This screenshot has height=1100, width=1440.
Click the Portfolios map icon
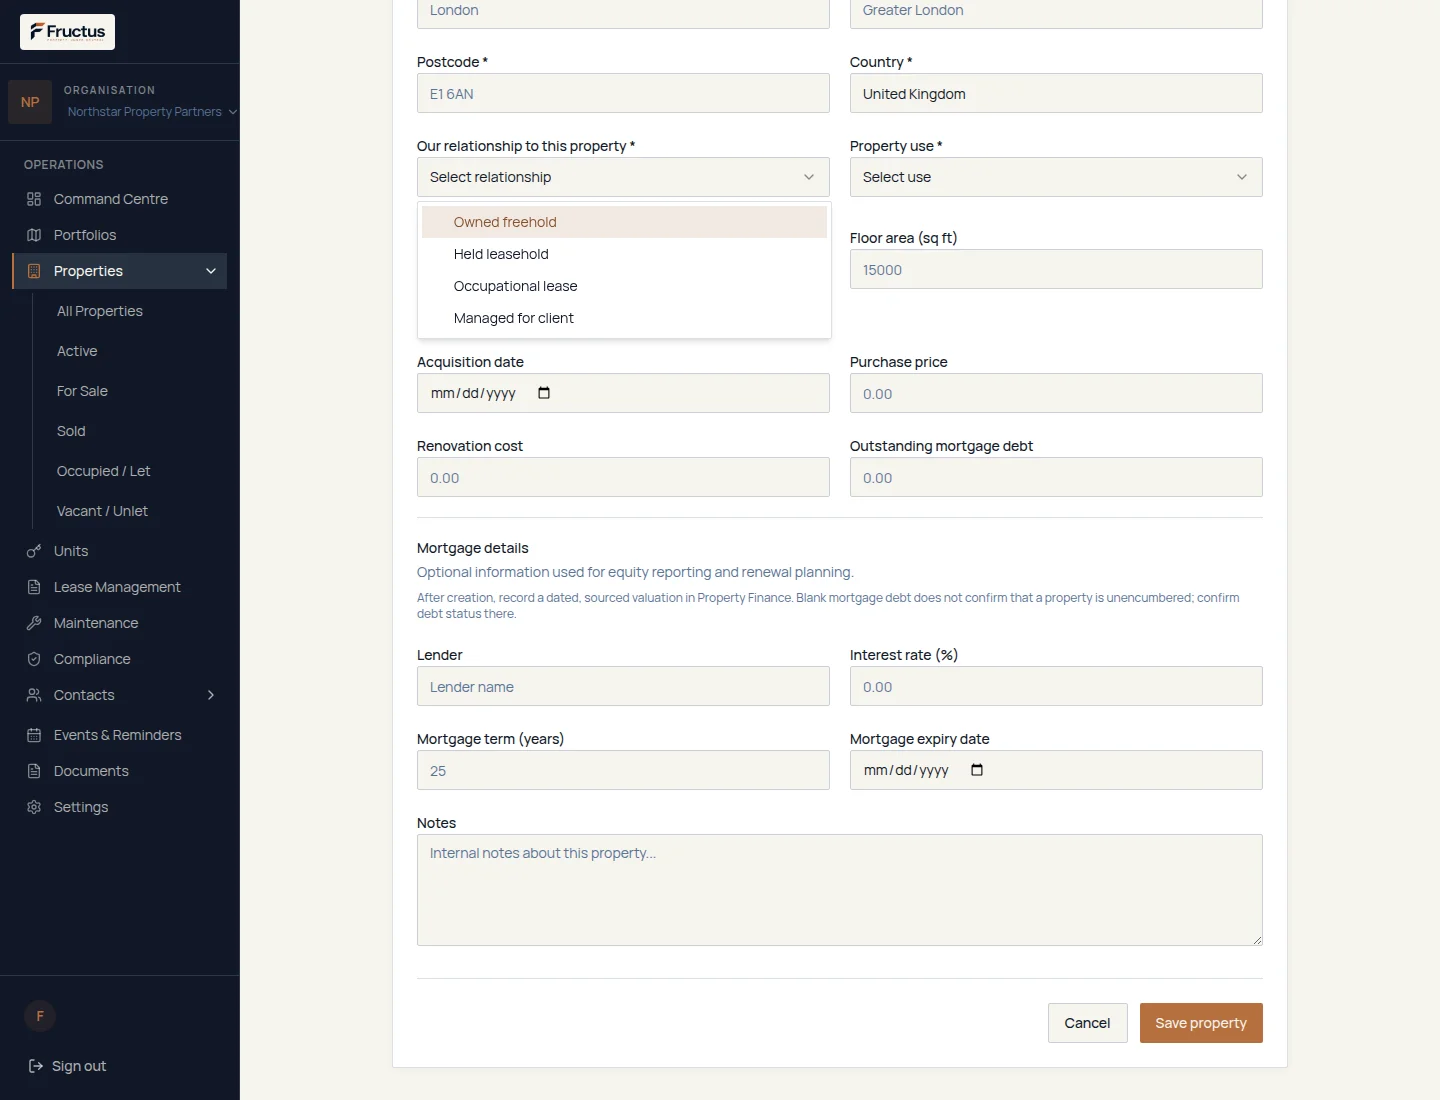[34, 235]
